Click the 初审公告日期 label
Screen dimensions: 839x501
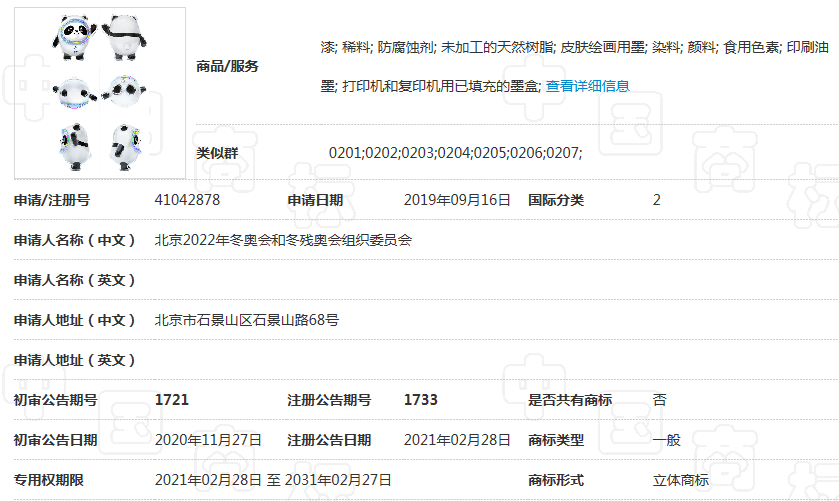[56, 440]
